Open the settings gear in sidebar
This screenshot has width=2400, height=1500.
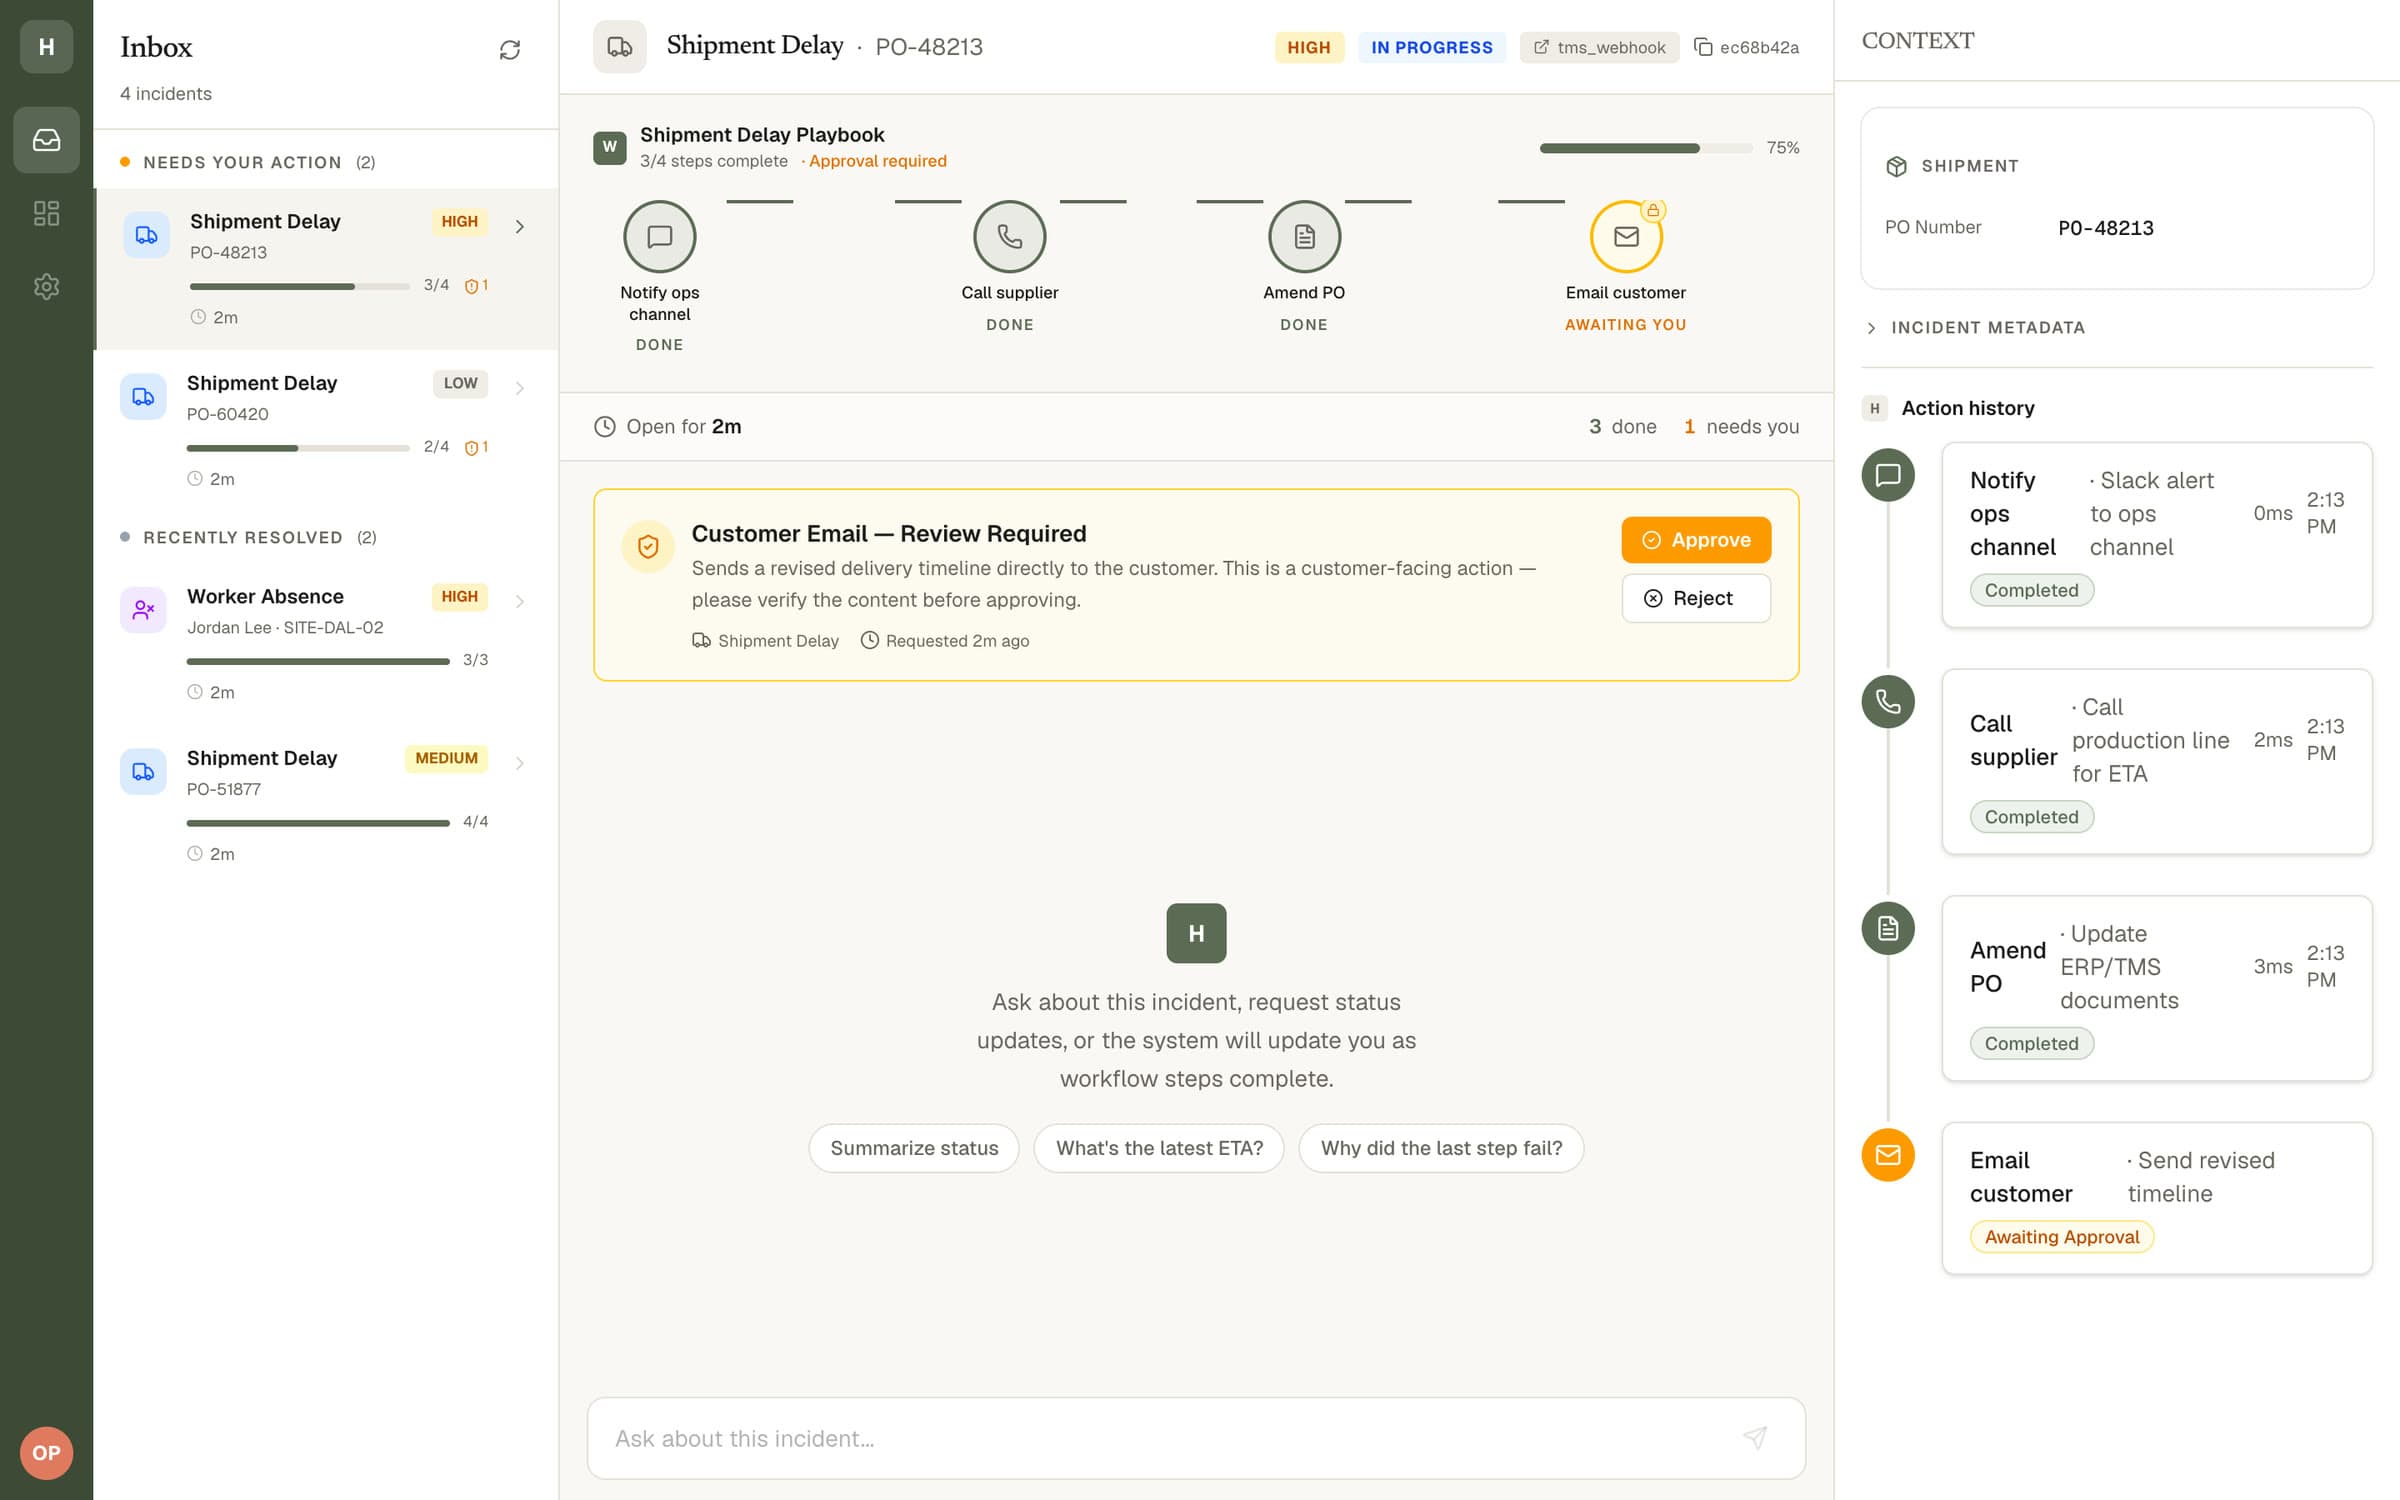pyautogui.click(x=46, y=287)
